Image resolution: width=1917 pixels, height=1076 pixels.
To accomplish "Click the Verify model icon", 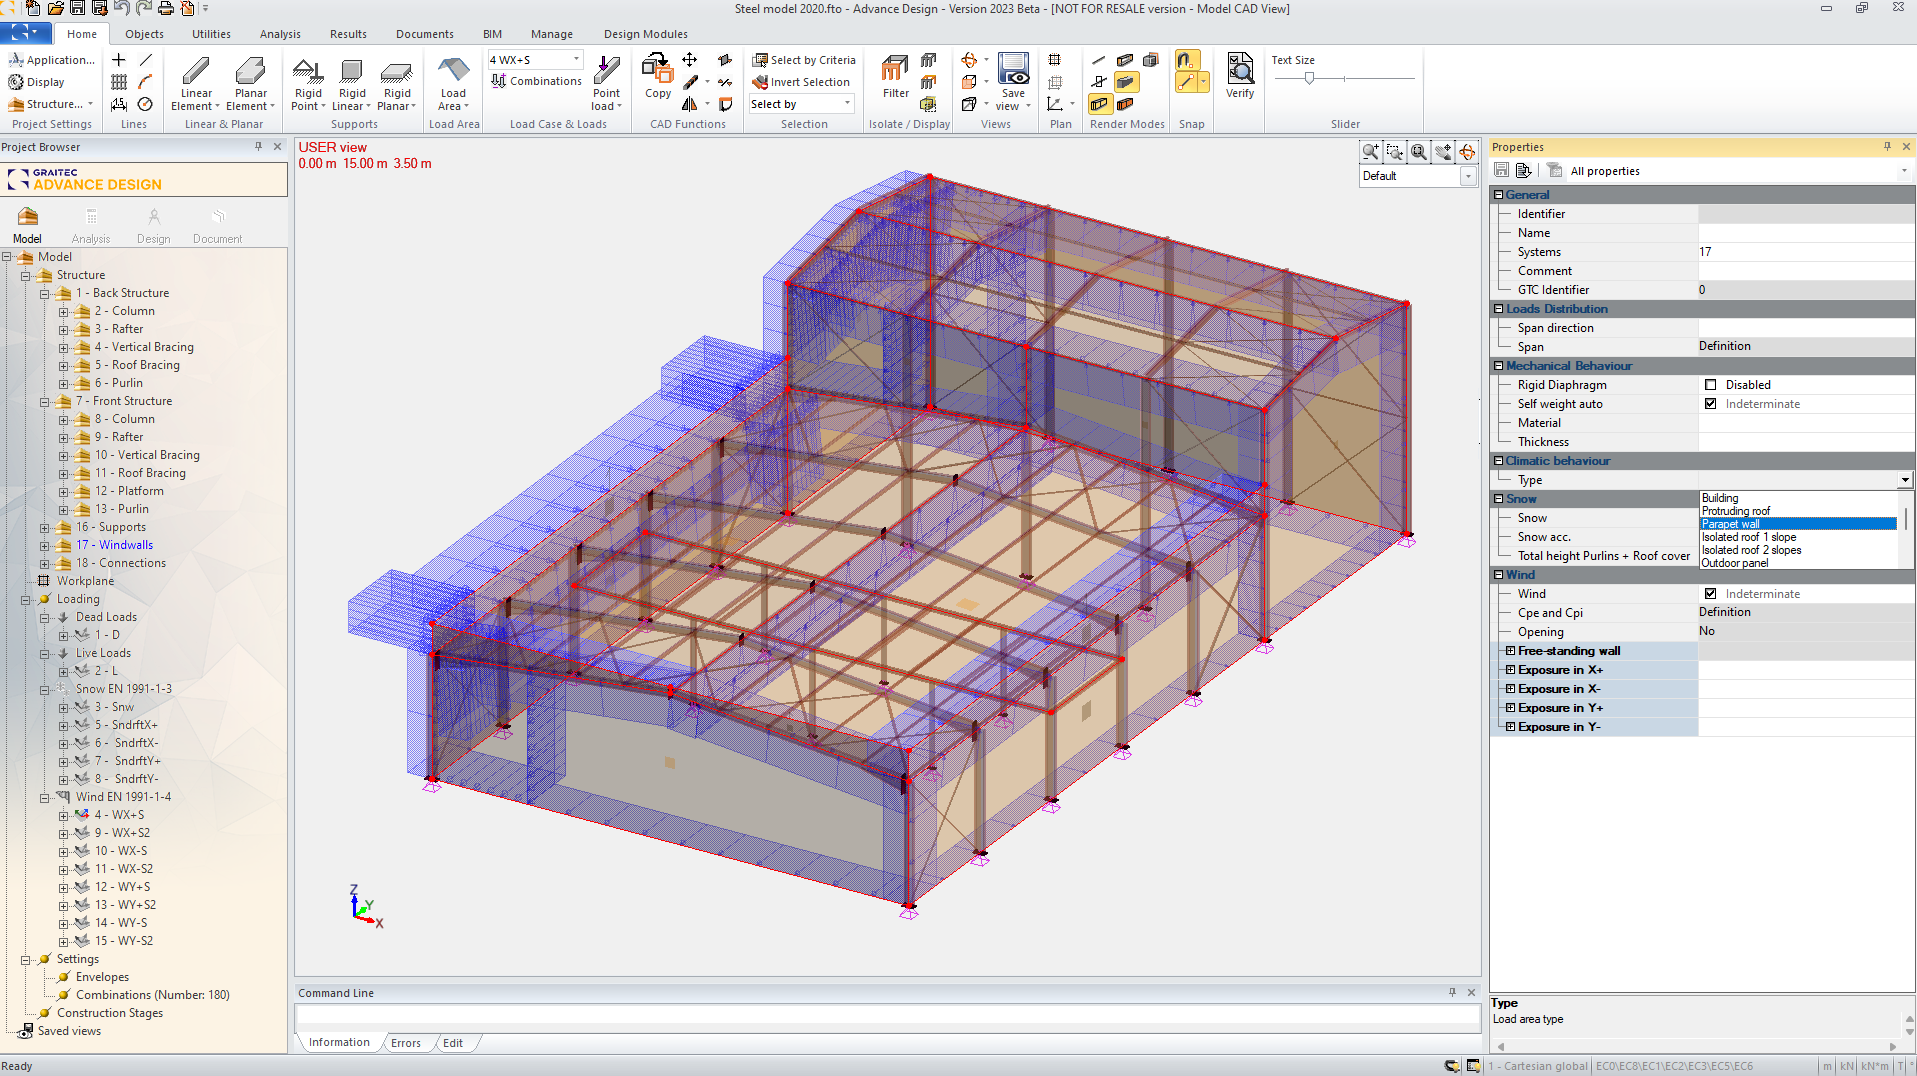I will pyautogui.click(x=1240, y=76).
